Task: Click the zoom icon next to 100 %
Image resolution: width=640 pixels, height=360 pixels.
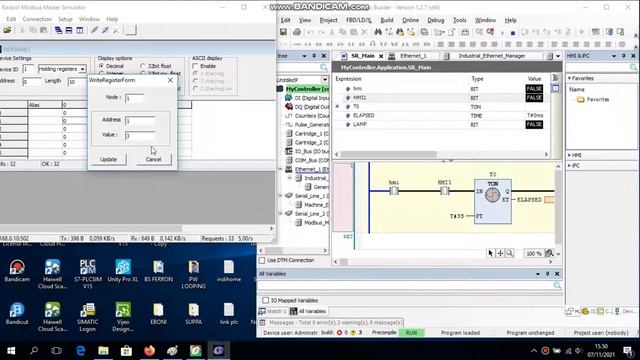Action: pos(549,253)
